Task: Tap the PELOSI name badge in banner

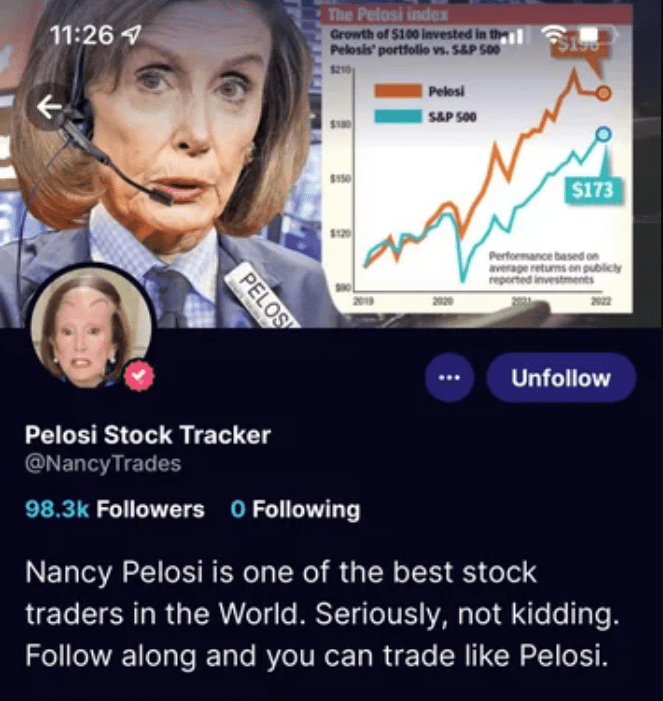Action: click(263, 295)
